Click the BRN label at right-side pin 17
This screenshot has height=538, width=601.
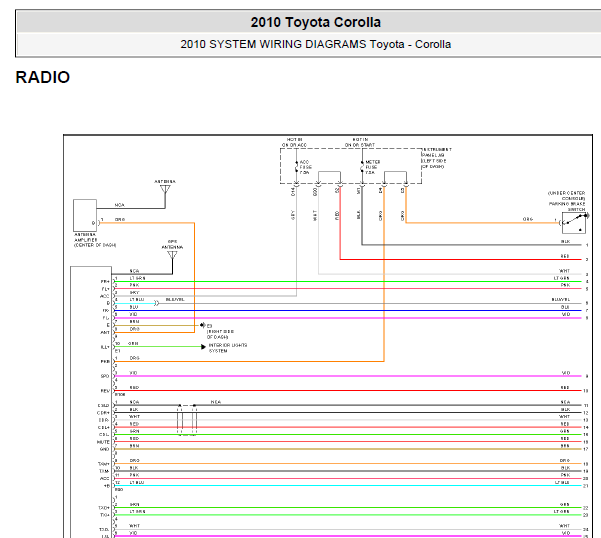pos(565,446)
